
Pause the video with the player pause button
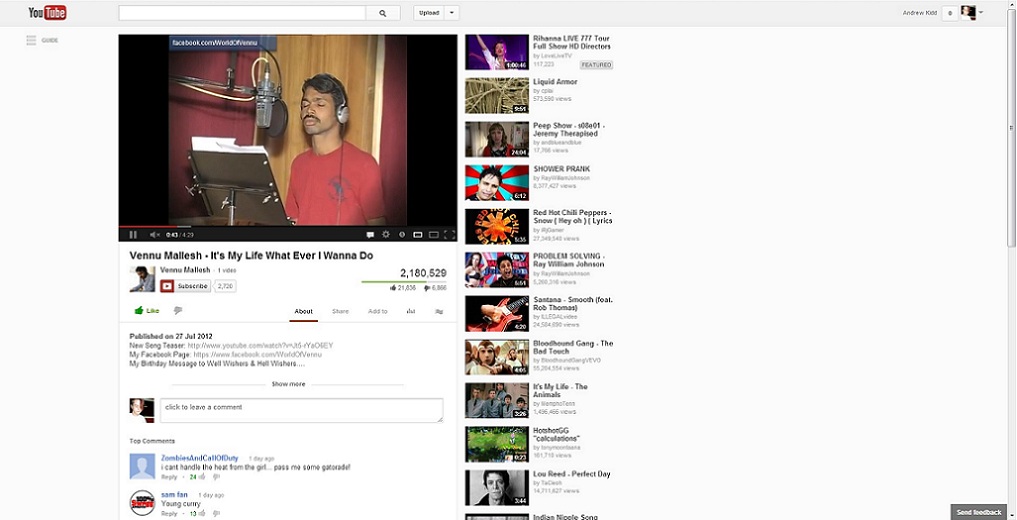pyautogui.click(x=133, y=235)
